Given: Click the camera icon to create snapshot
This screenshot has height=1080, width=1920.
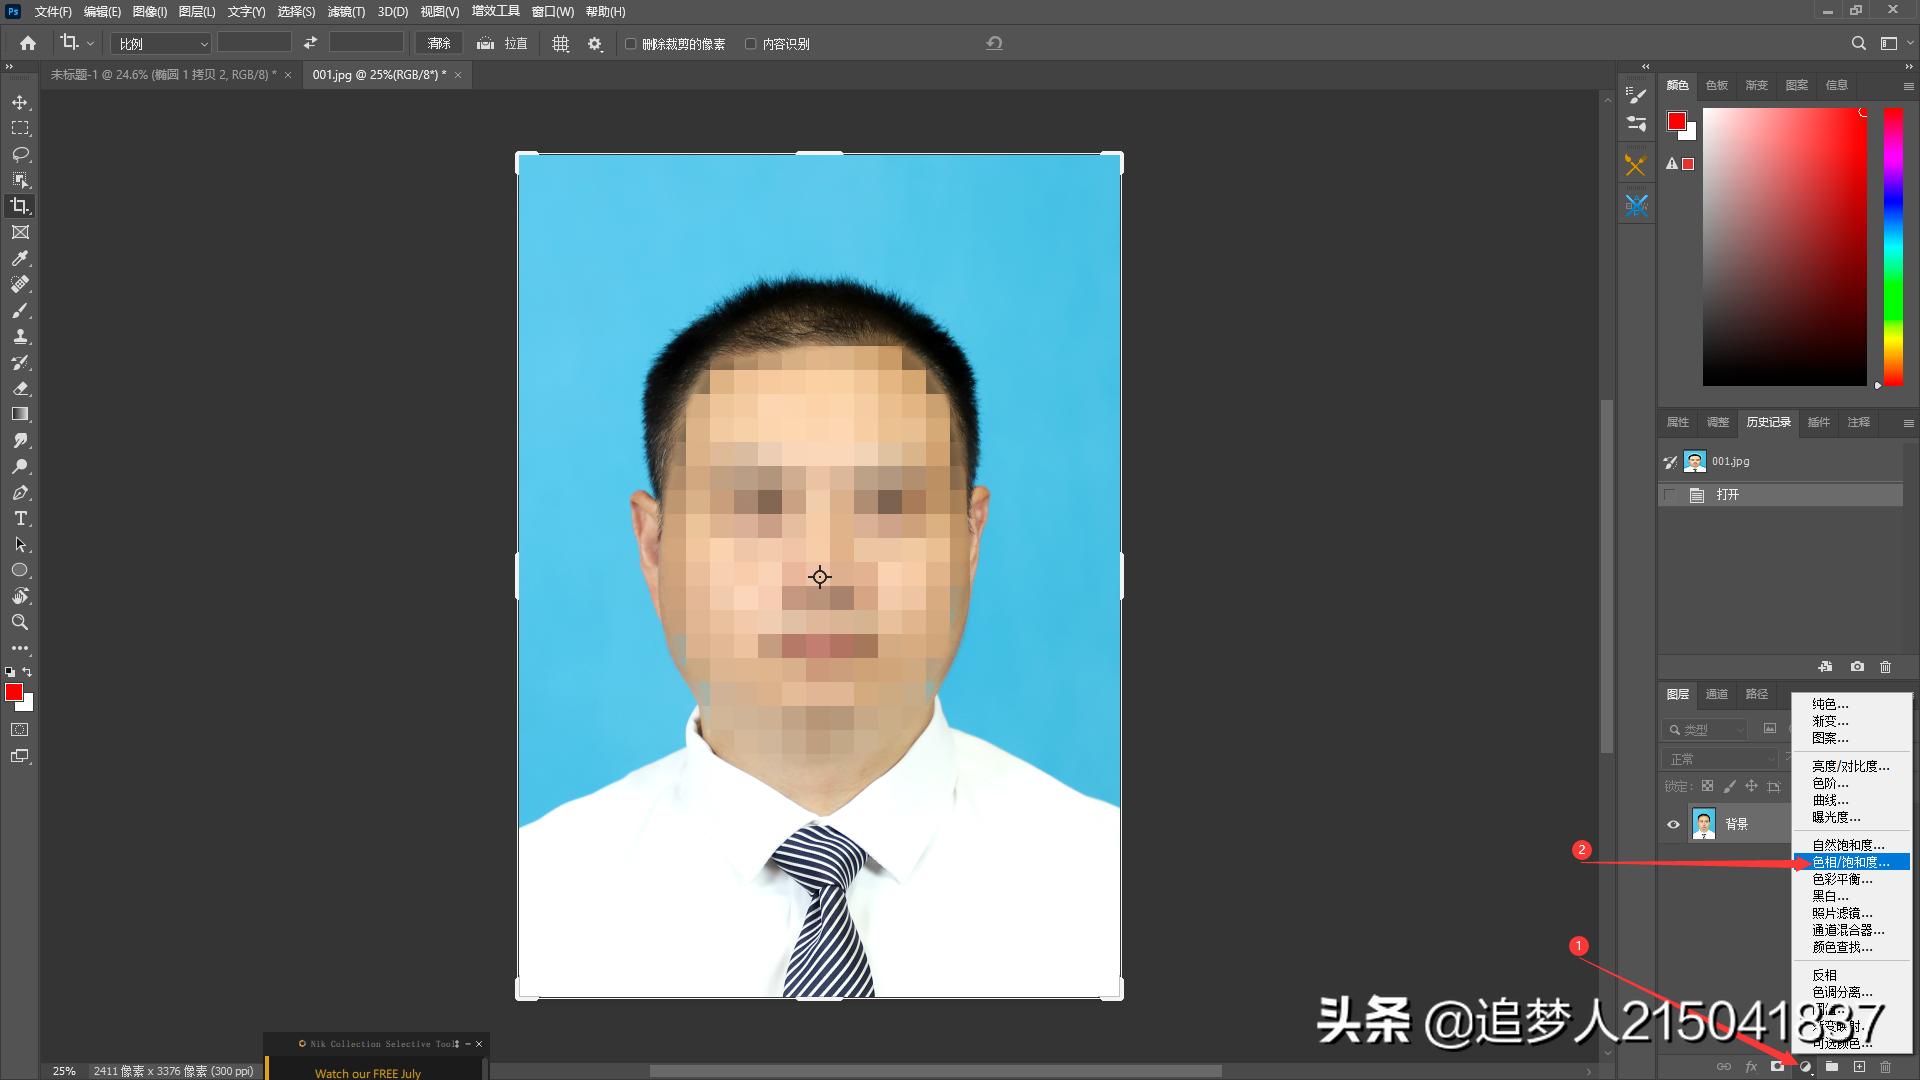Looking at the screenshot, I should pos(1857,666).
